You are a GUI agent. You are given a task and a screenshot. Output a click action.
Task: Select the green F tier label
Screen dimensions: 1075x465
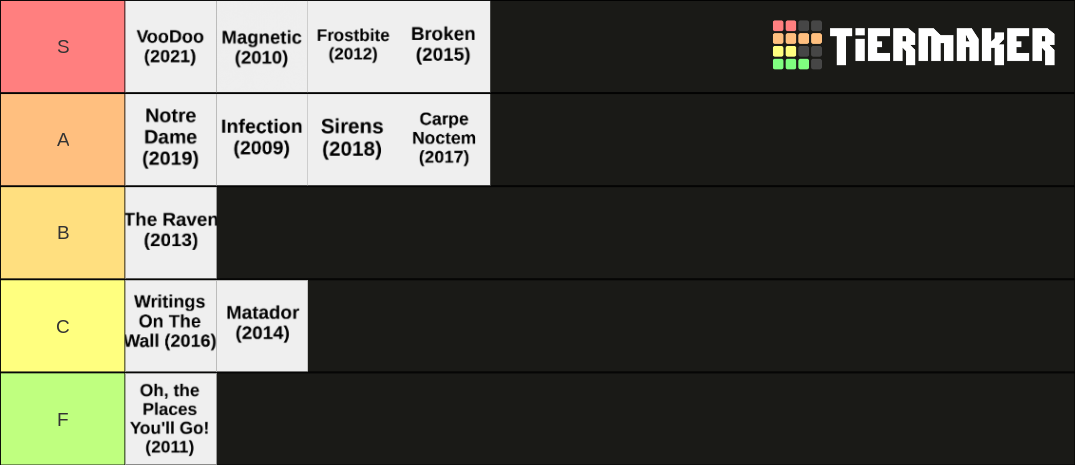point(62,419)
